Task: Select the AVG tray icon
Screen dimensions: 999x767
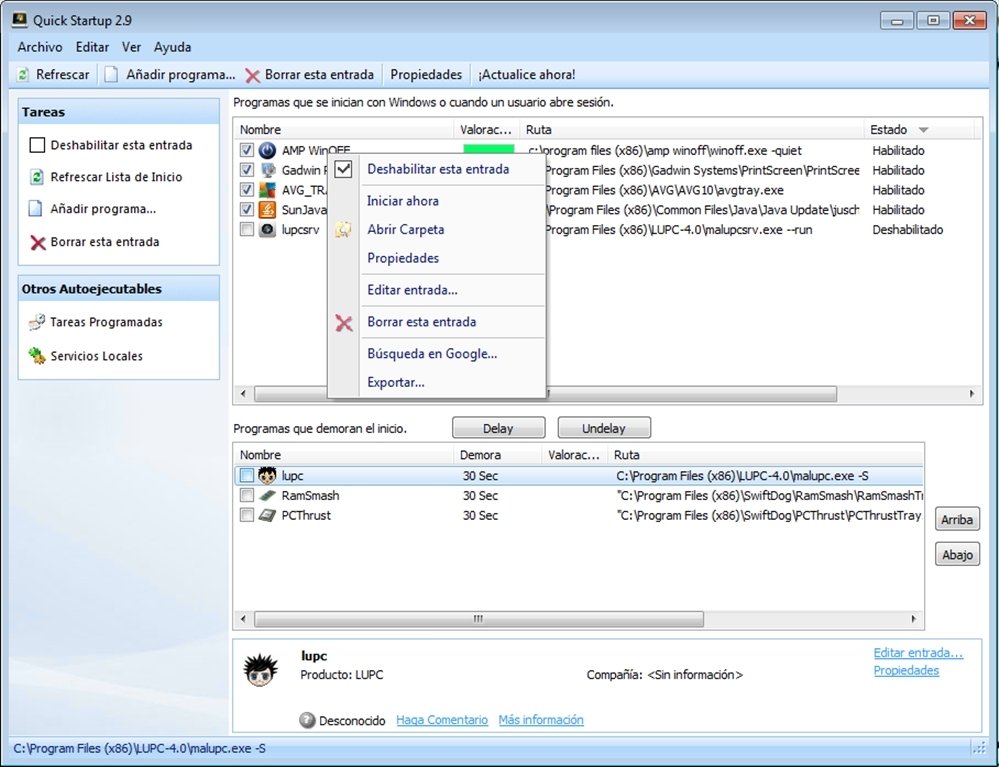Action: [268, 190]
